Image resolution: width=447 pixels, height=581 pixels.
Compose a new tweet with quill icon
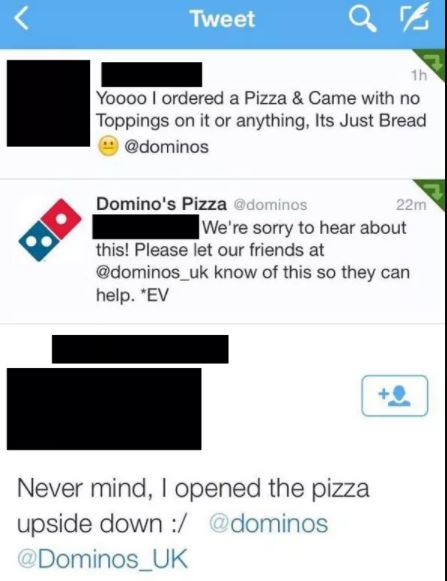point(415,17)
